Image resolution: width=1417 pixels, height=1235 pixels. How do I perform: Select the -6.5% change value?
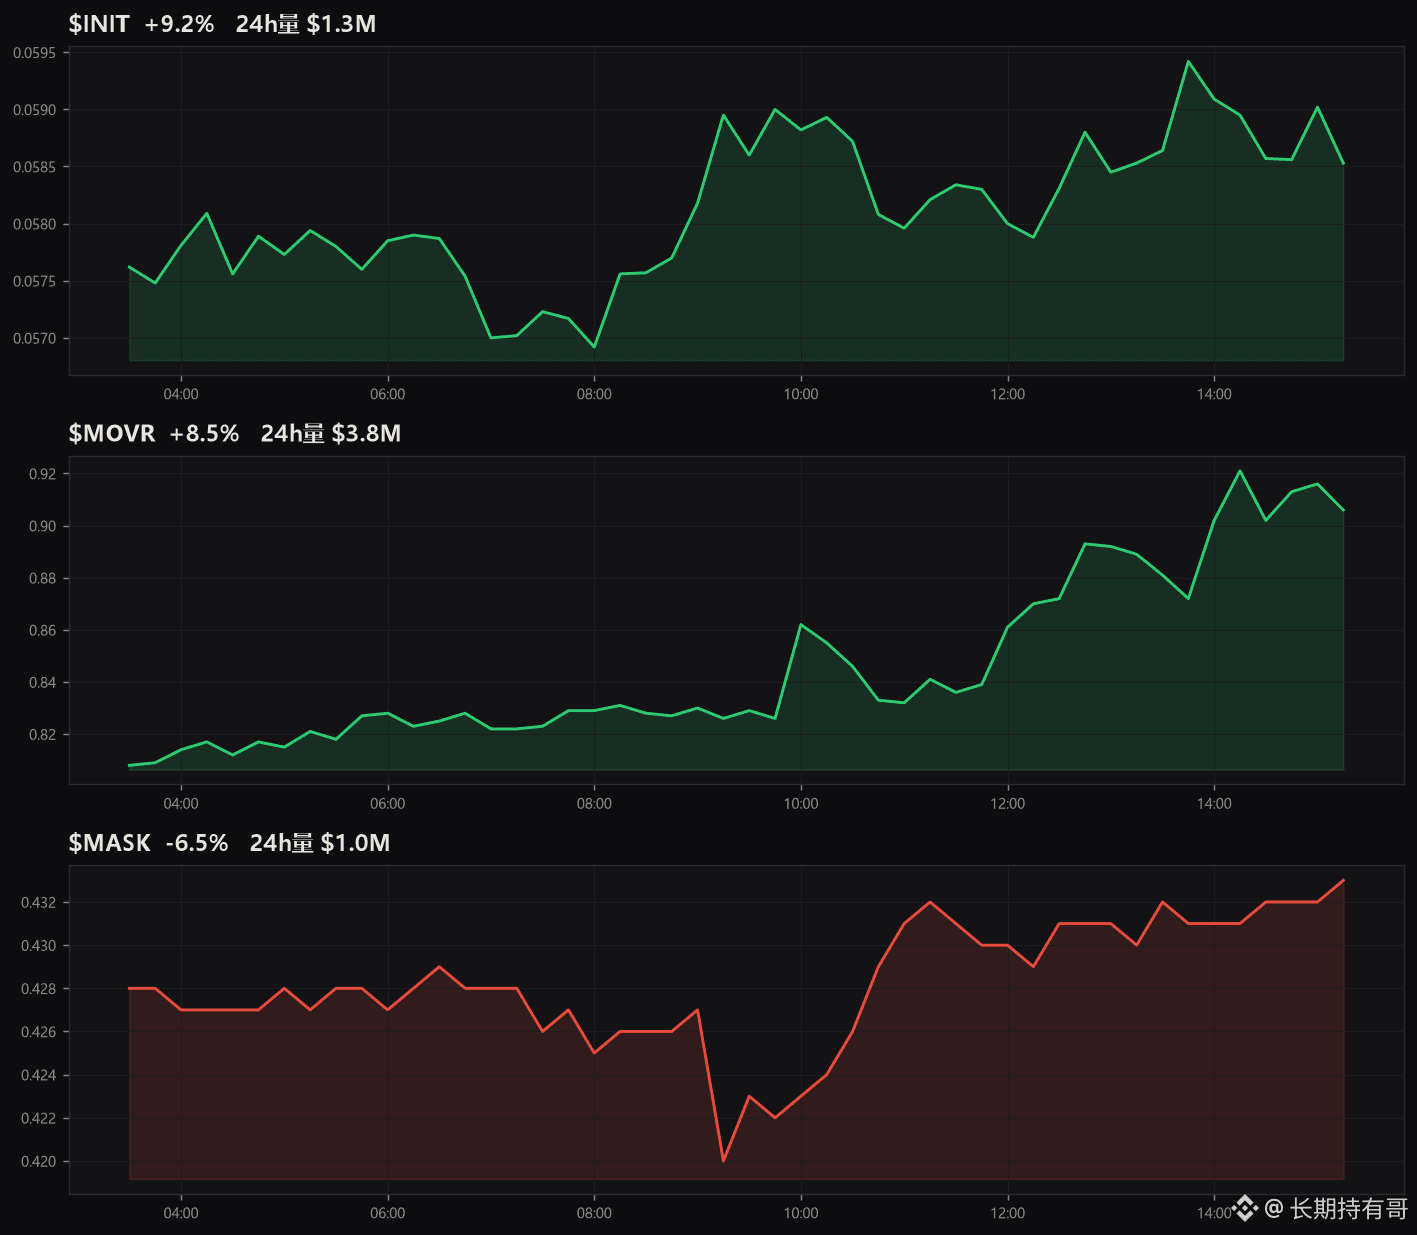point(197,843)
